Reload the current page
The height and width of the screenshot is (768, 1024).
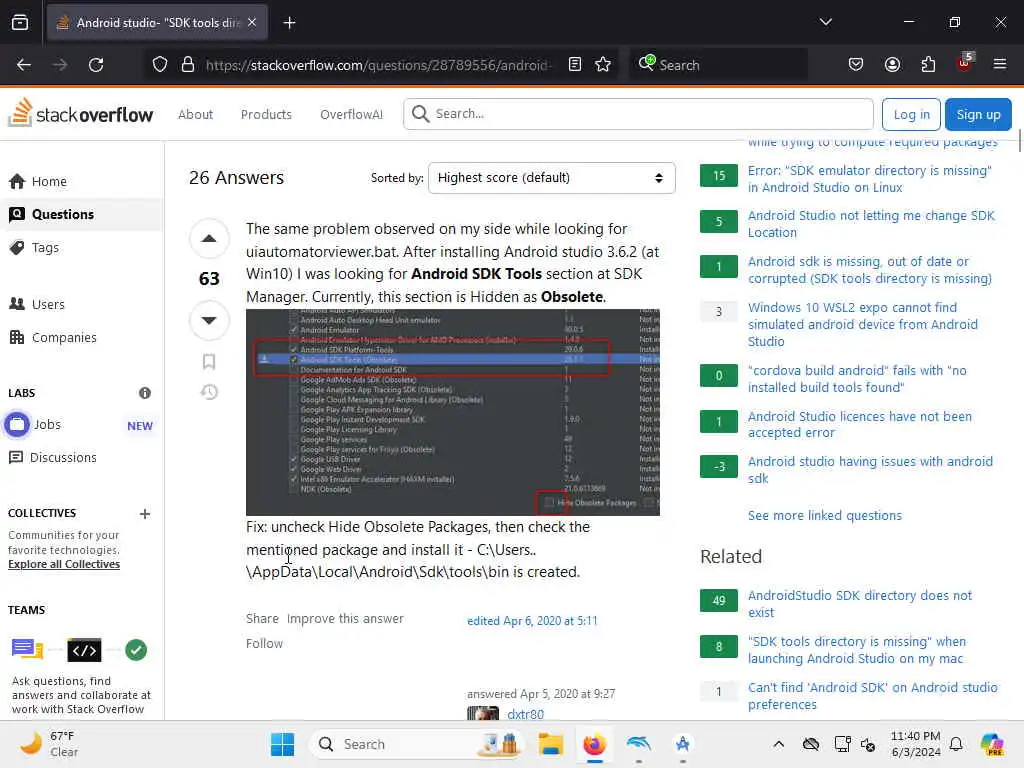(96, 65)
